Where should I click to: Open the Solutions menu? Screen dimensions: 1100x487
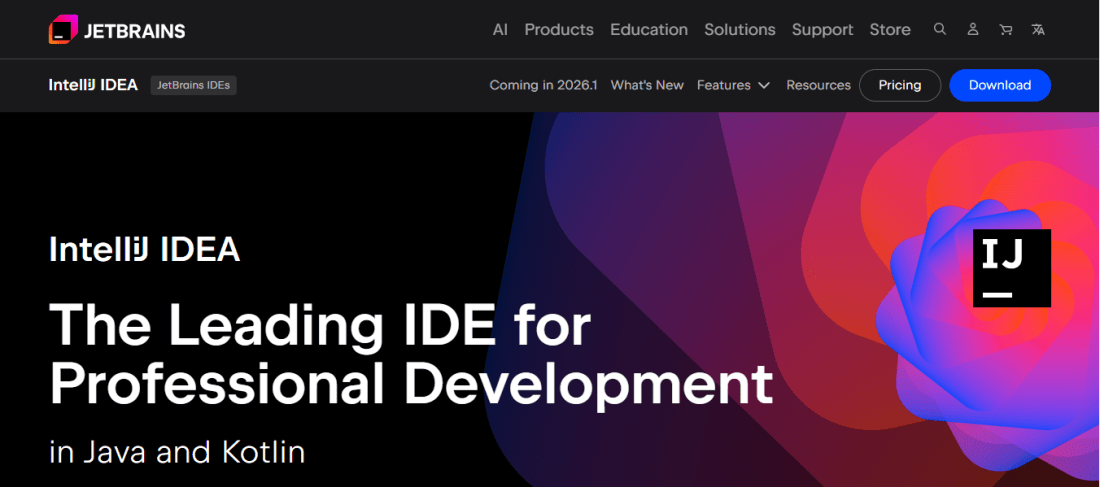(740, 29)
